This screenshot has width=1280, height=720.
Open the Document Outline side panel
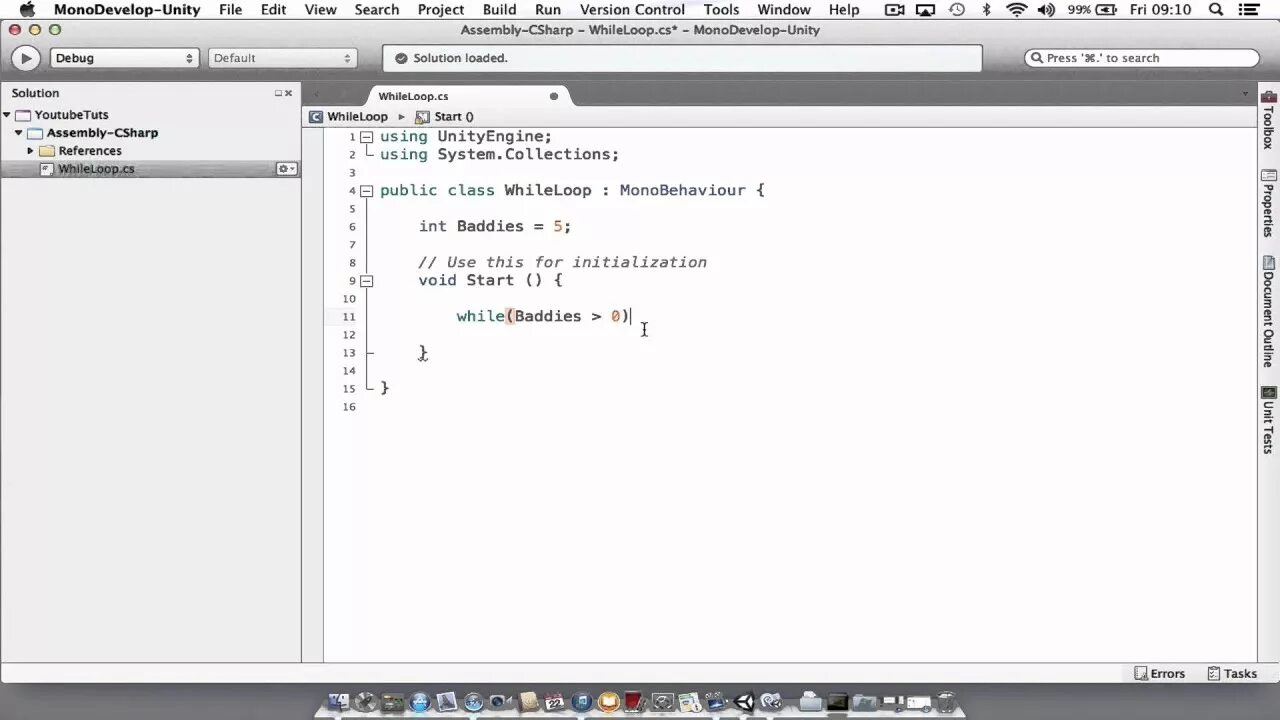1268,312
